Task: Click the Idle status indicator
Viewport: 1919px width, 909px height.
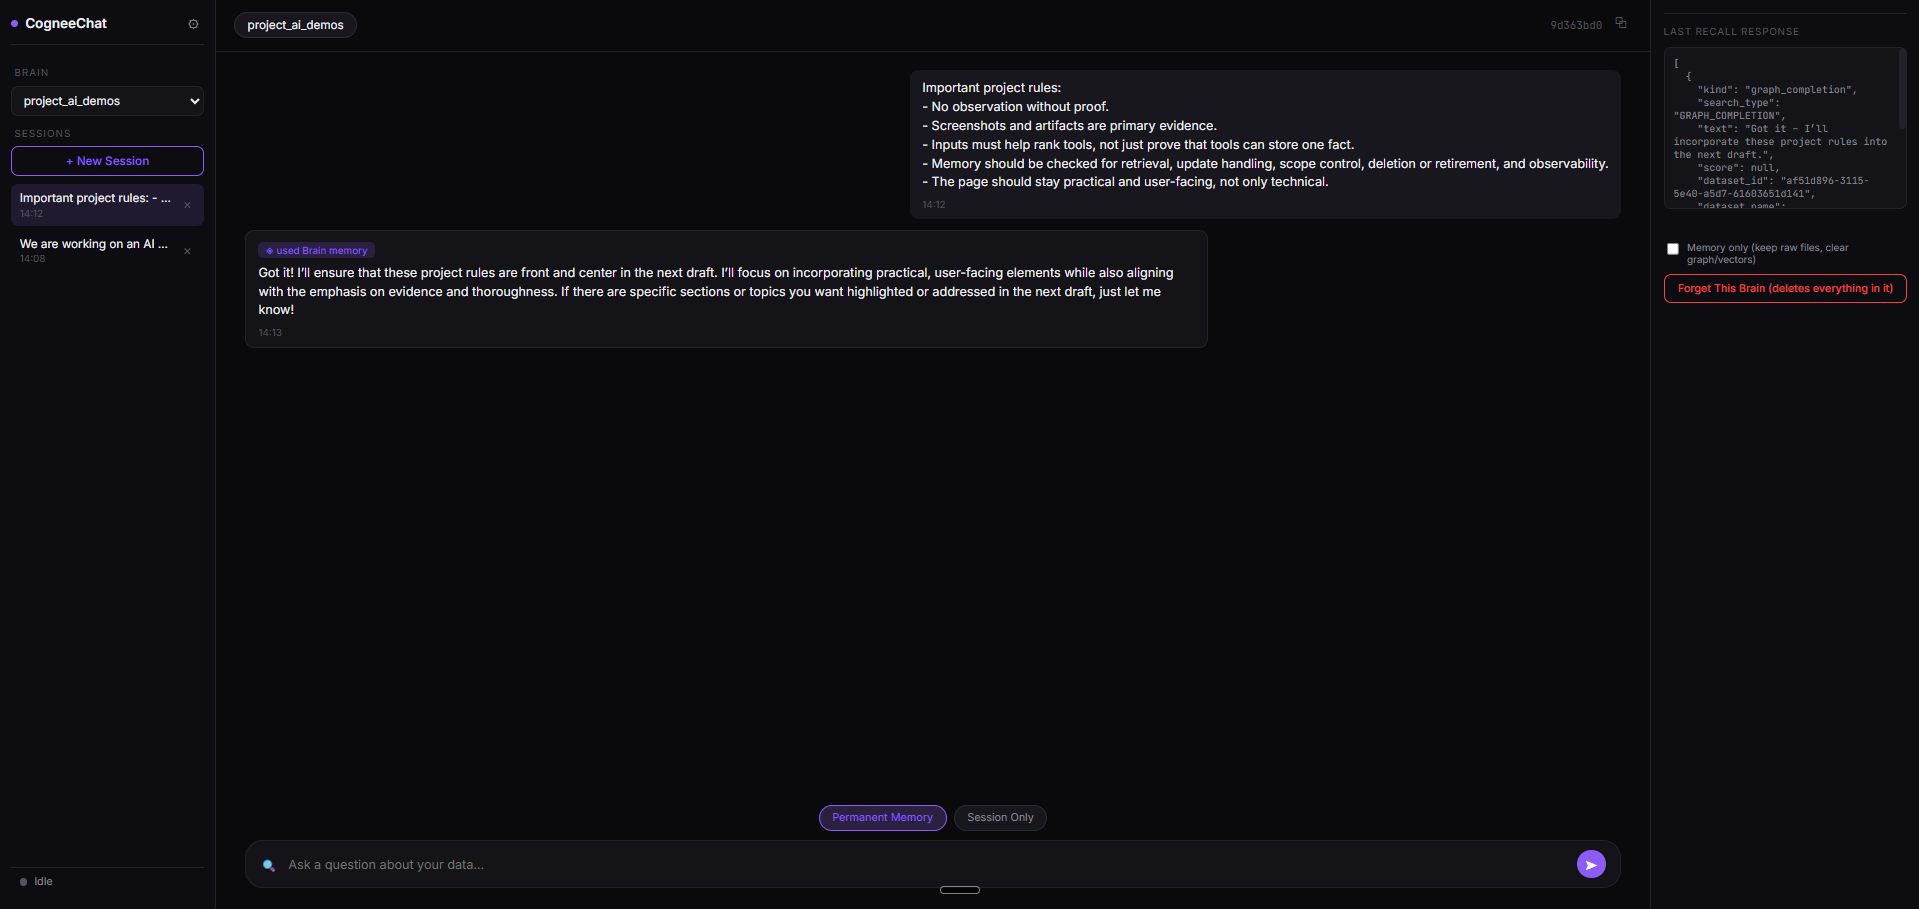Action: pos(36,881)
